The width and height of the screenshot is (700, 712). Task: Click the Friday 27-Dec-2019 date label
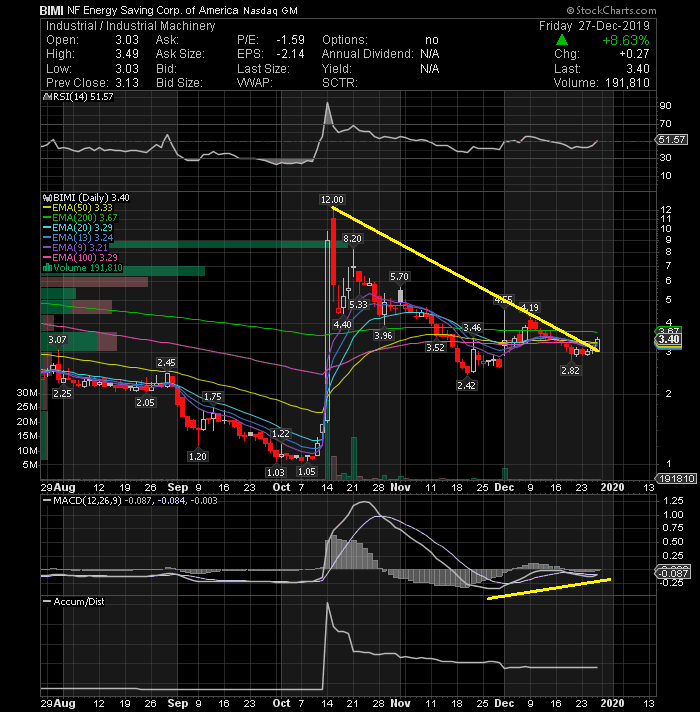pos(594,26)
